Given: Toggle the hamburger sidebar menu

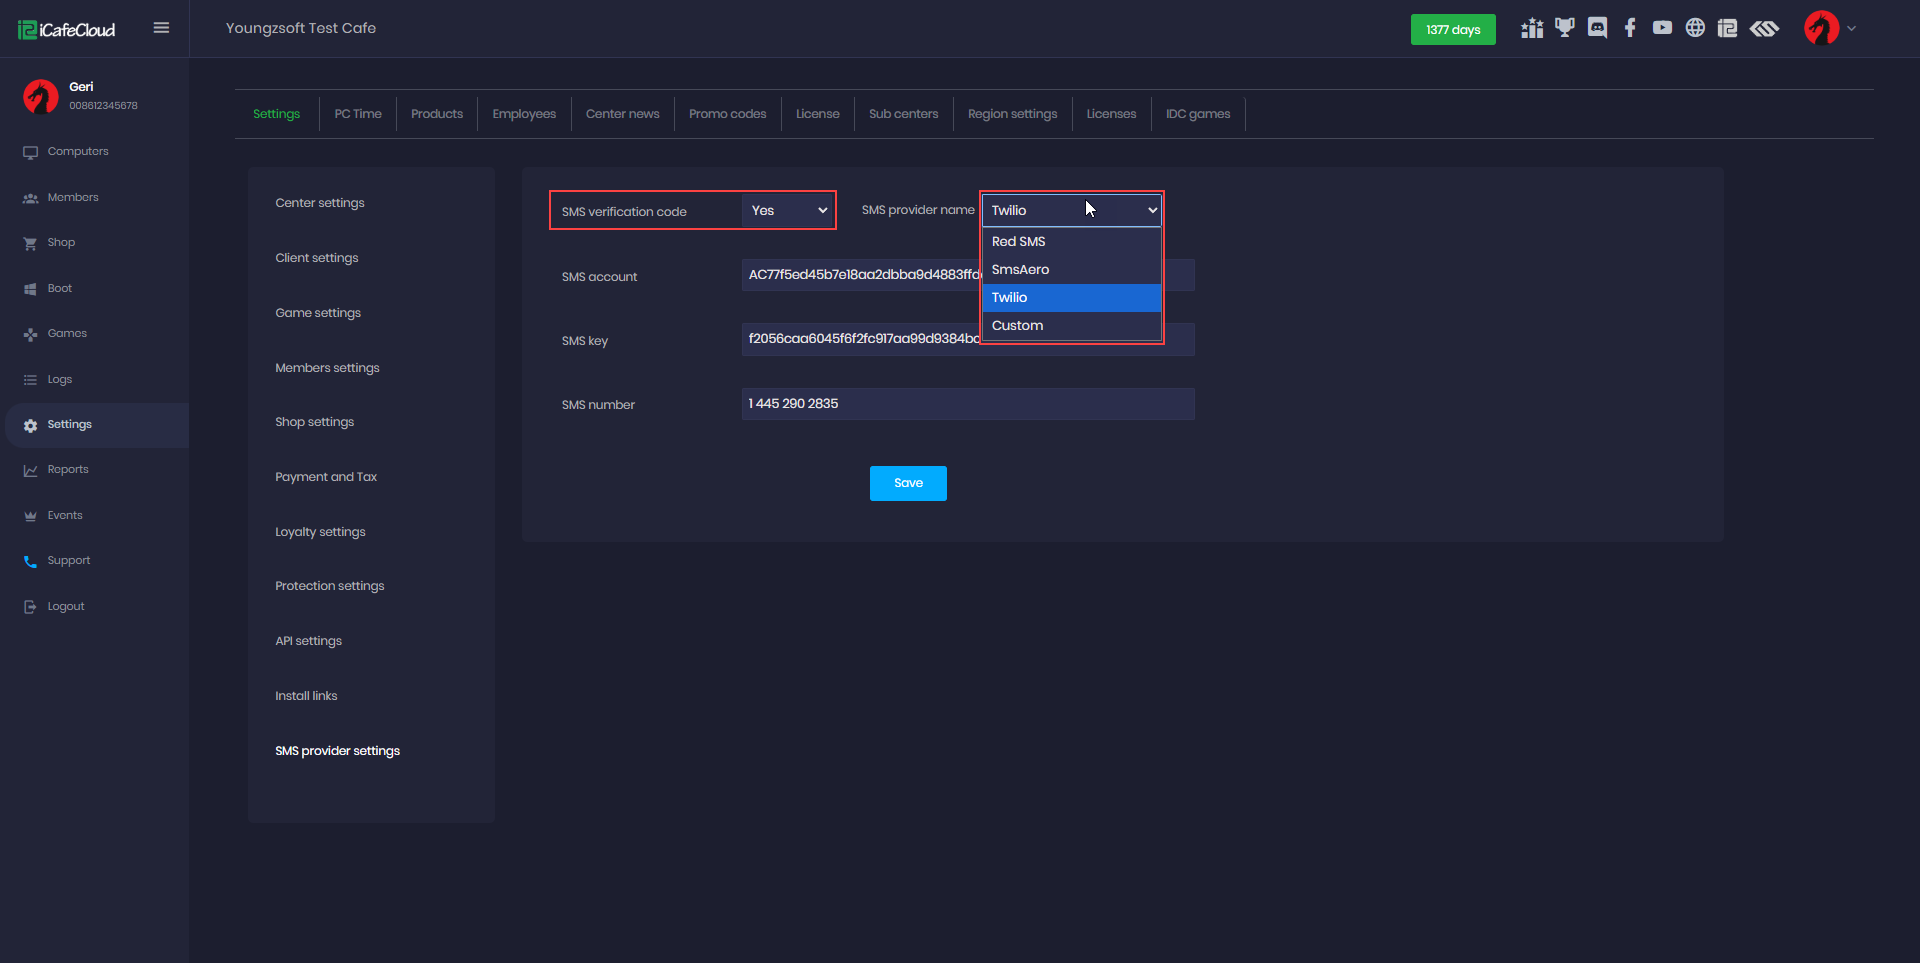Looking at the screenshot, I should point(161,28).
